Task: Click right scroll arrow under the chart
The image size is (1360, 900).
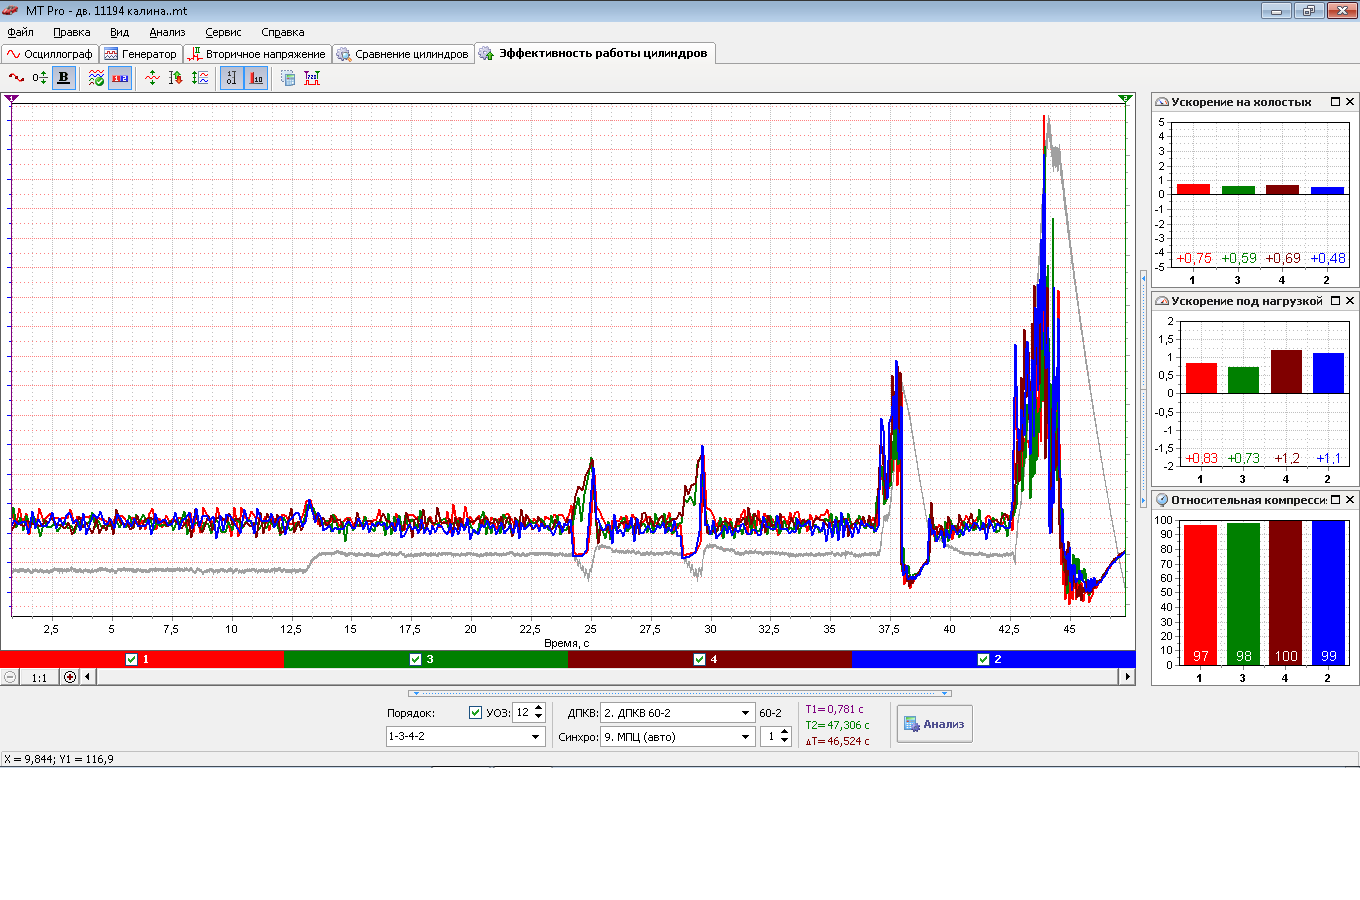Action: [x=1128, y=677]
